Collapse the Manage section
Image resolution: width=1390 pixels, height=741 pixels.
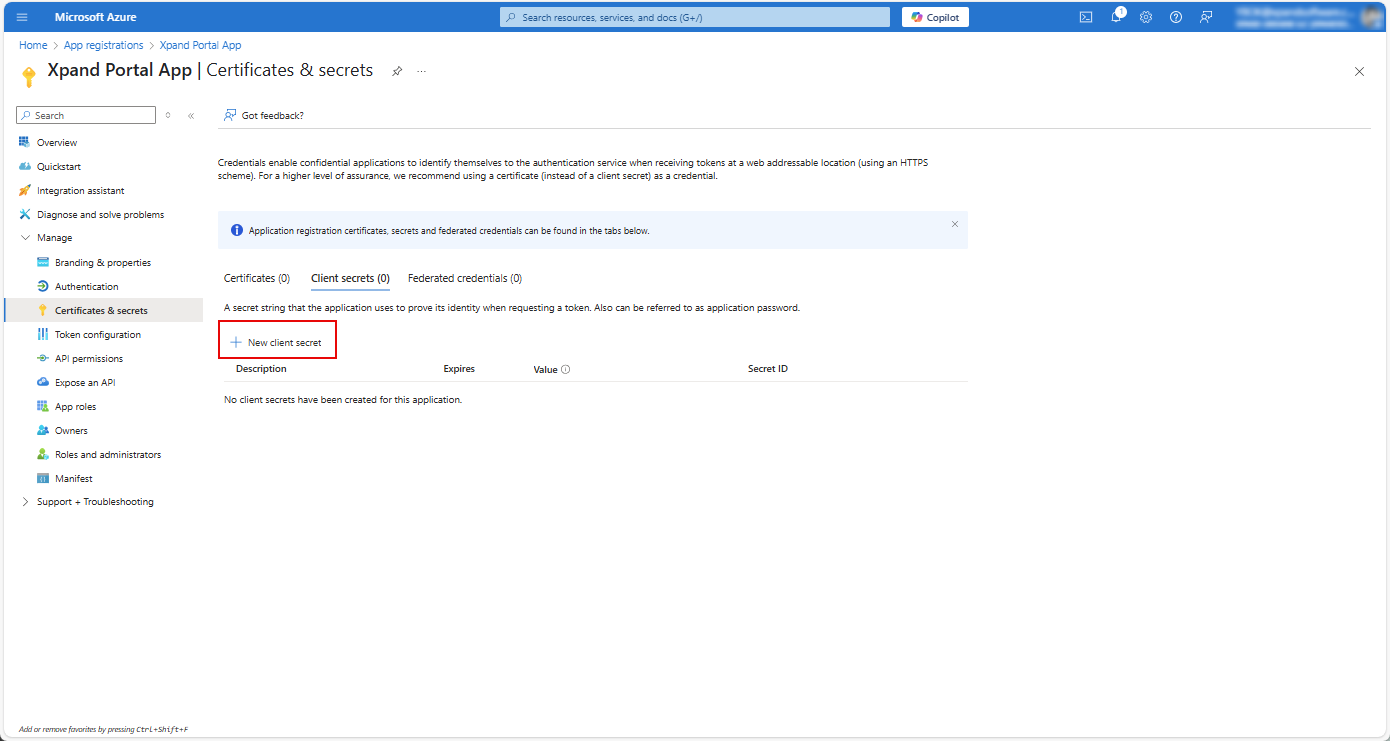pyautogui.click(x=26, y=238)
